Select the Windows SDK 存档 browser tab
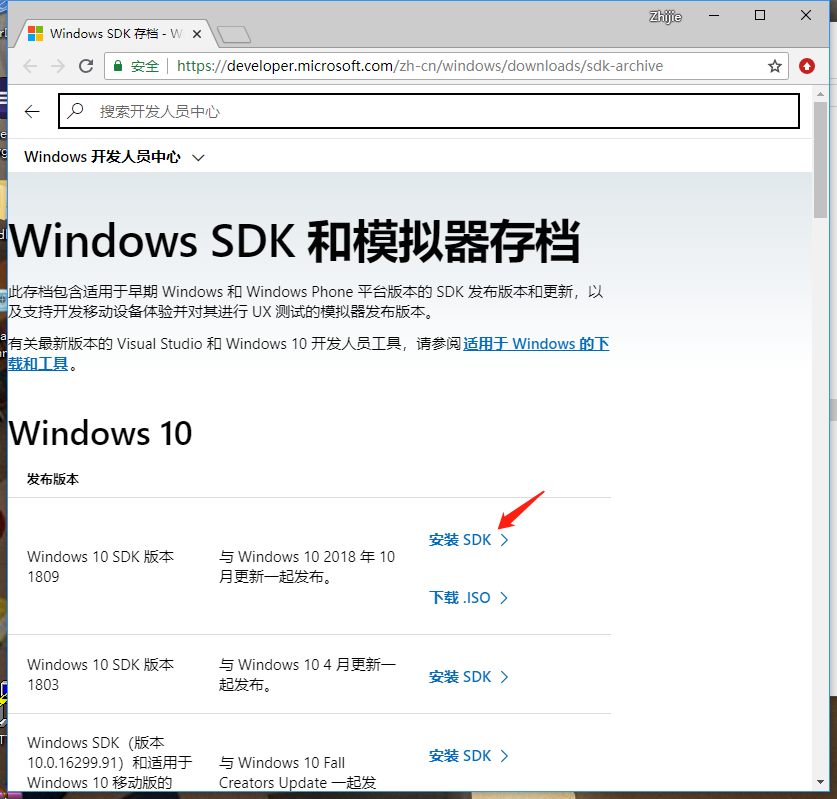The width and height of the screenshot is (837, 799). 114,34
